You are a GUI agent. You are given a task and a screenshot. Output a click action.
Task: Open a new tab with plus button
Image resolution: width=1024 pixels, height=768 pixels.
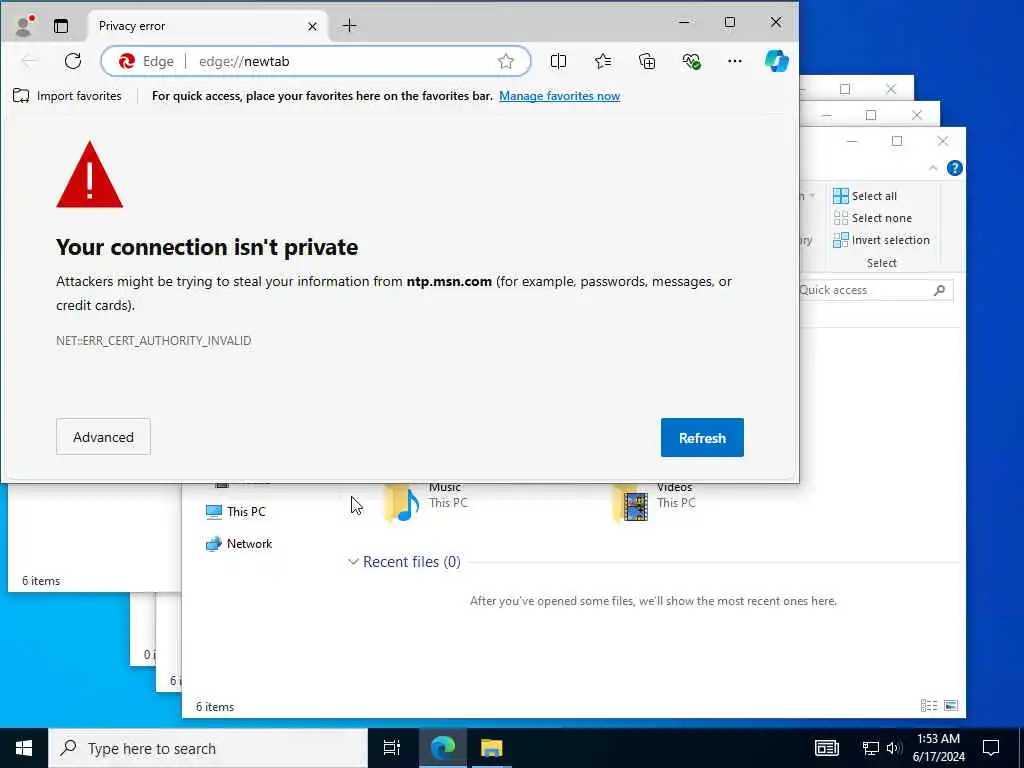click(349, 25)
